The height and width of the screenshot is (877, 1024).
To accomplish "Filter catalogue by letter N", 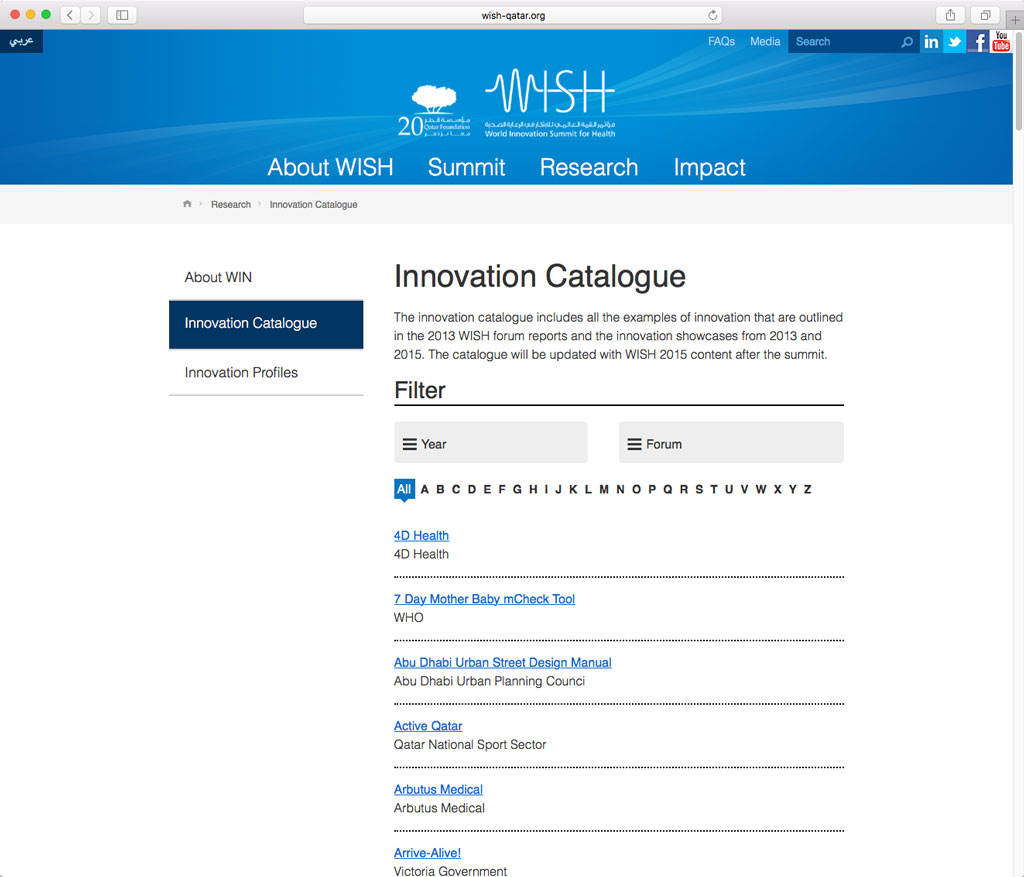I will click(x=620, y=489).
